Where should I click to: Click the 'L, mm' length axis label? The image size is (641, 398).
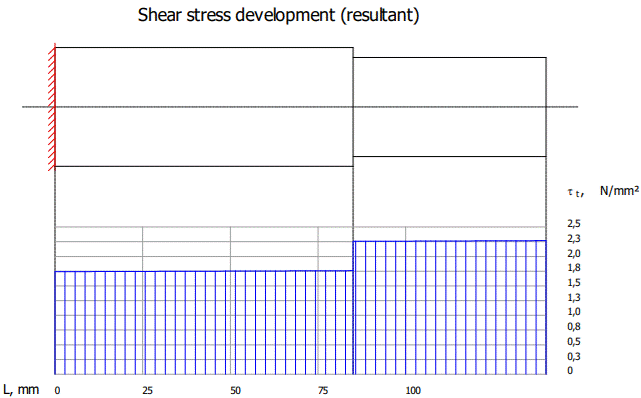pyautogui.click(x=21, y=389)
